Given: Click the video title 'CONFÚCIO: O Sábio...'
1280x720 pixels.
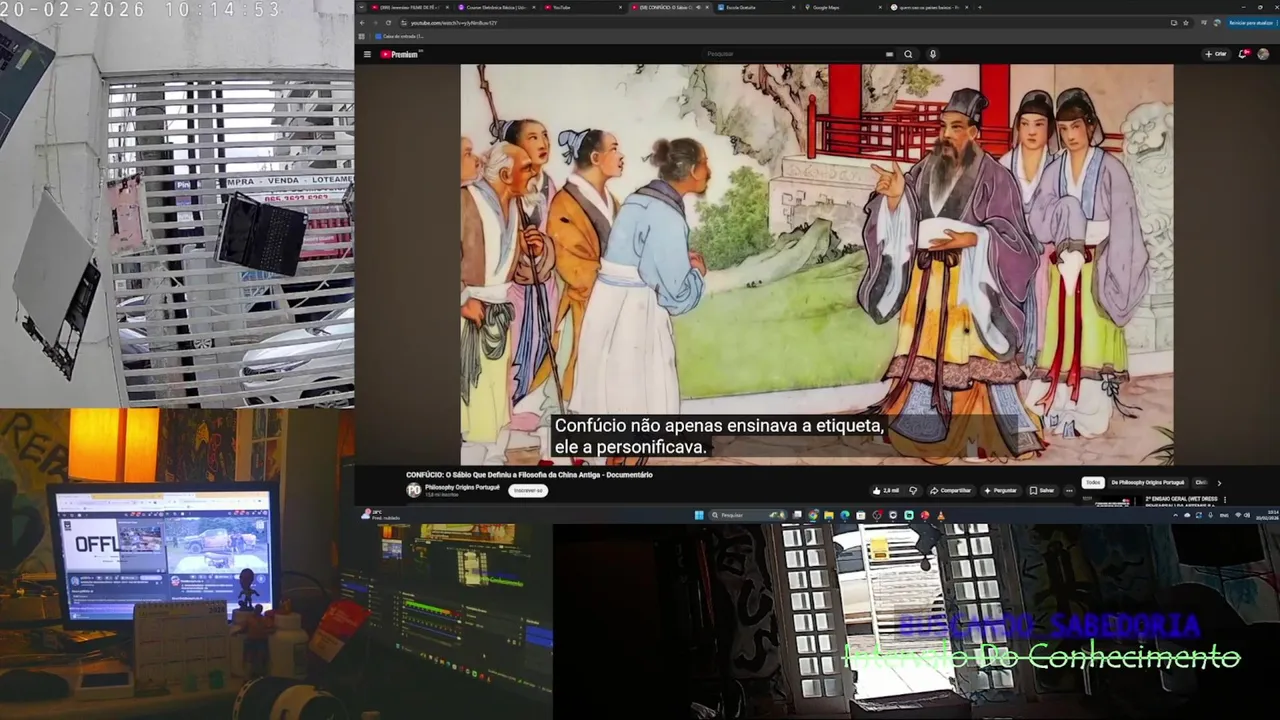Looking at the screenshot, I should 529,475.
